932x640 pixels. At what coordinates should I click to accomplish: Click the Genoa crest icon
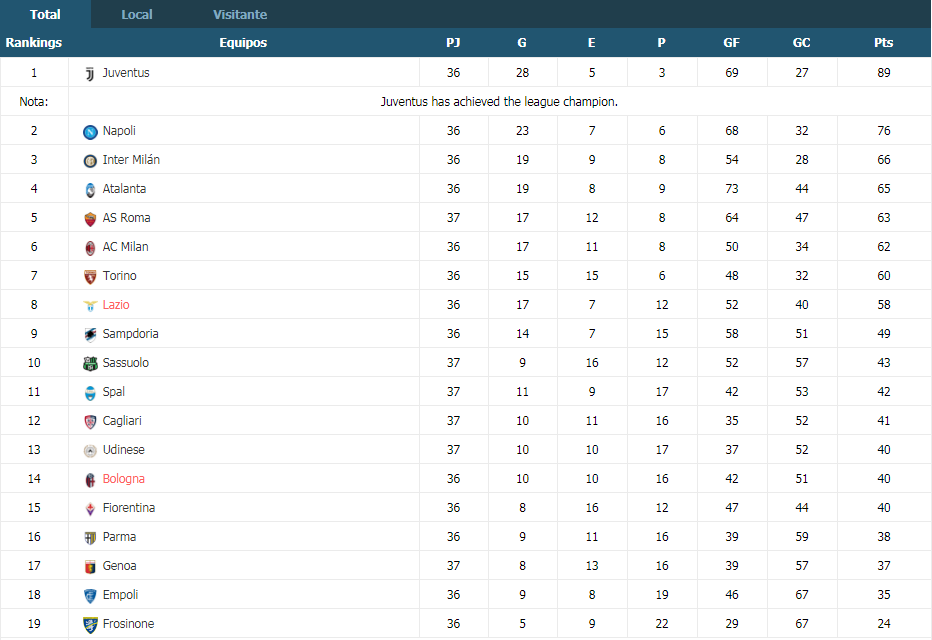point(90,567)
